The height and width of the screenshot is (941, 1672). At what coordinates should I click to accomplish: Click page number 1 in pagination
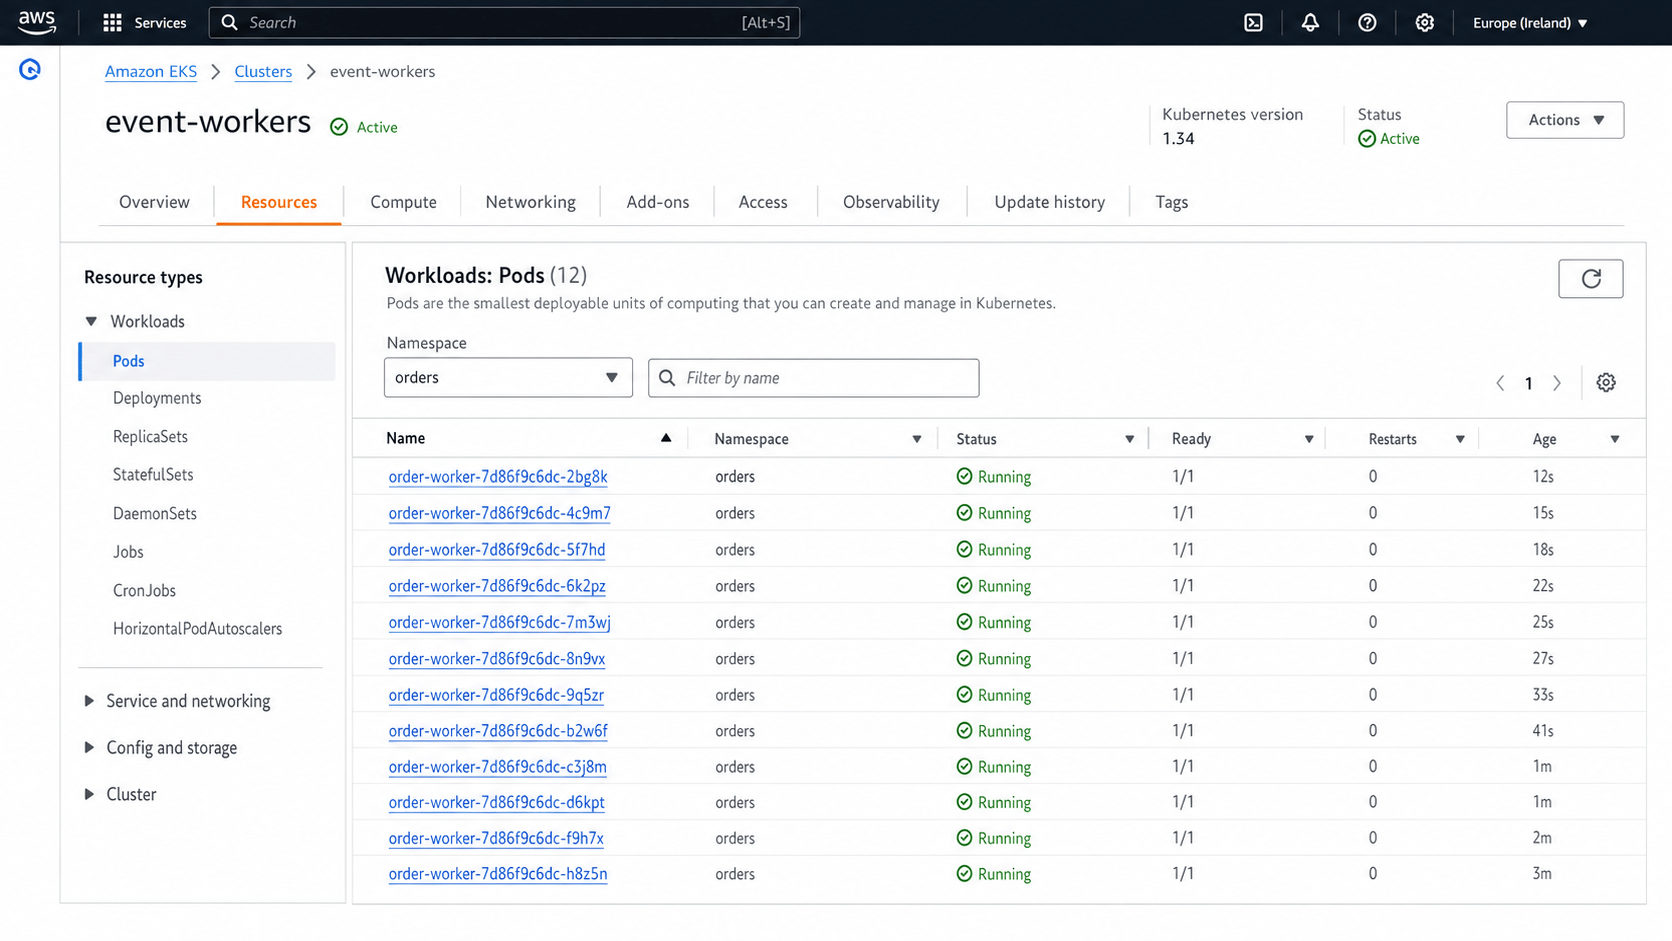point(1528,384)
